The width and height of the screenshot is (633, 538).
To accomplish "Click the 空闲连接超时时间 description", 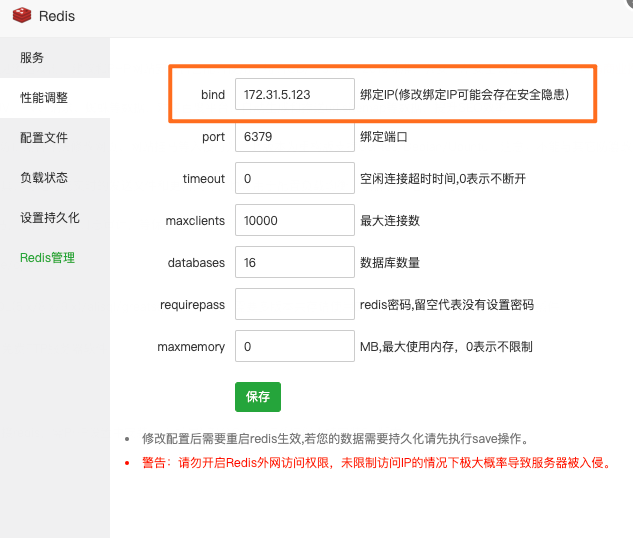I will pos(443,178).
